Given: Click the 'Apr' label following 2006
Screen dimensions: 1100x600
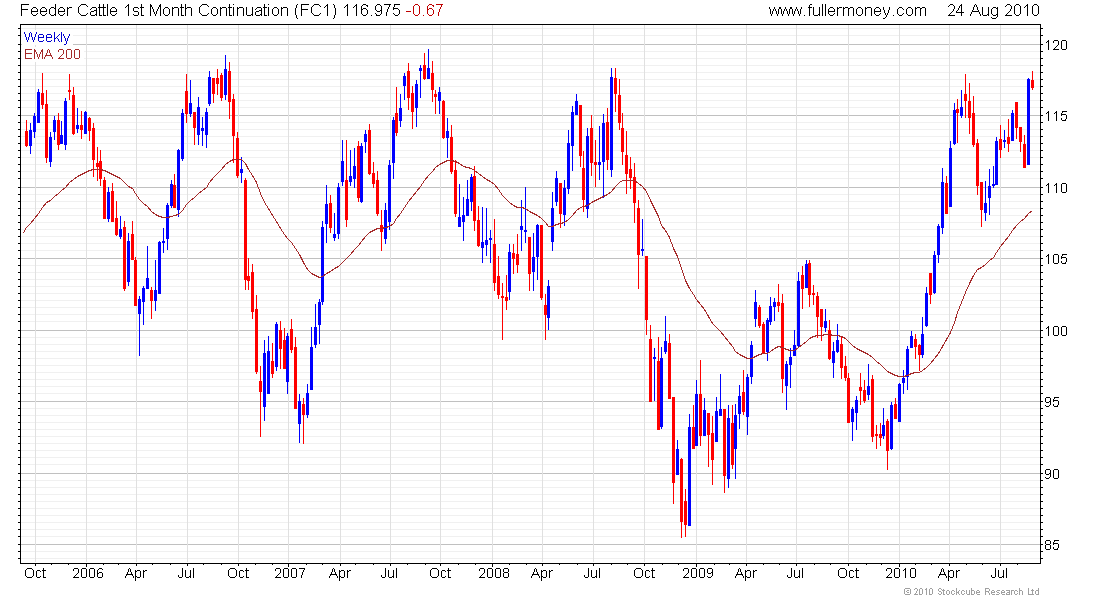Looking at the screenshot, I should coord(136,573).
